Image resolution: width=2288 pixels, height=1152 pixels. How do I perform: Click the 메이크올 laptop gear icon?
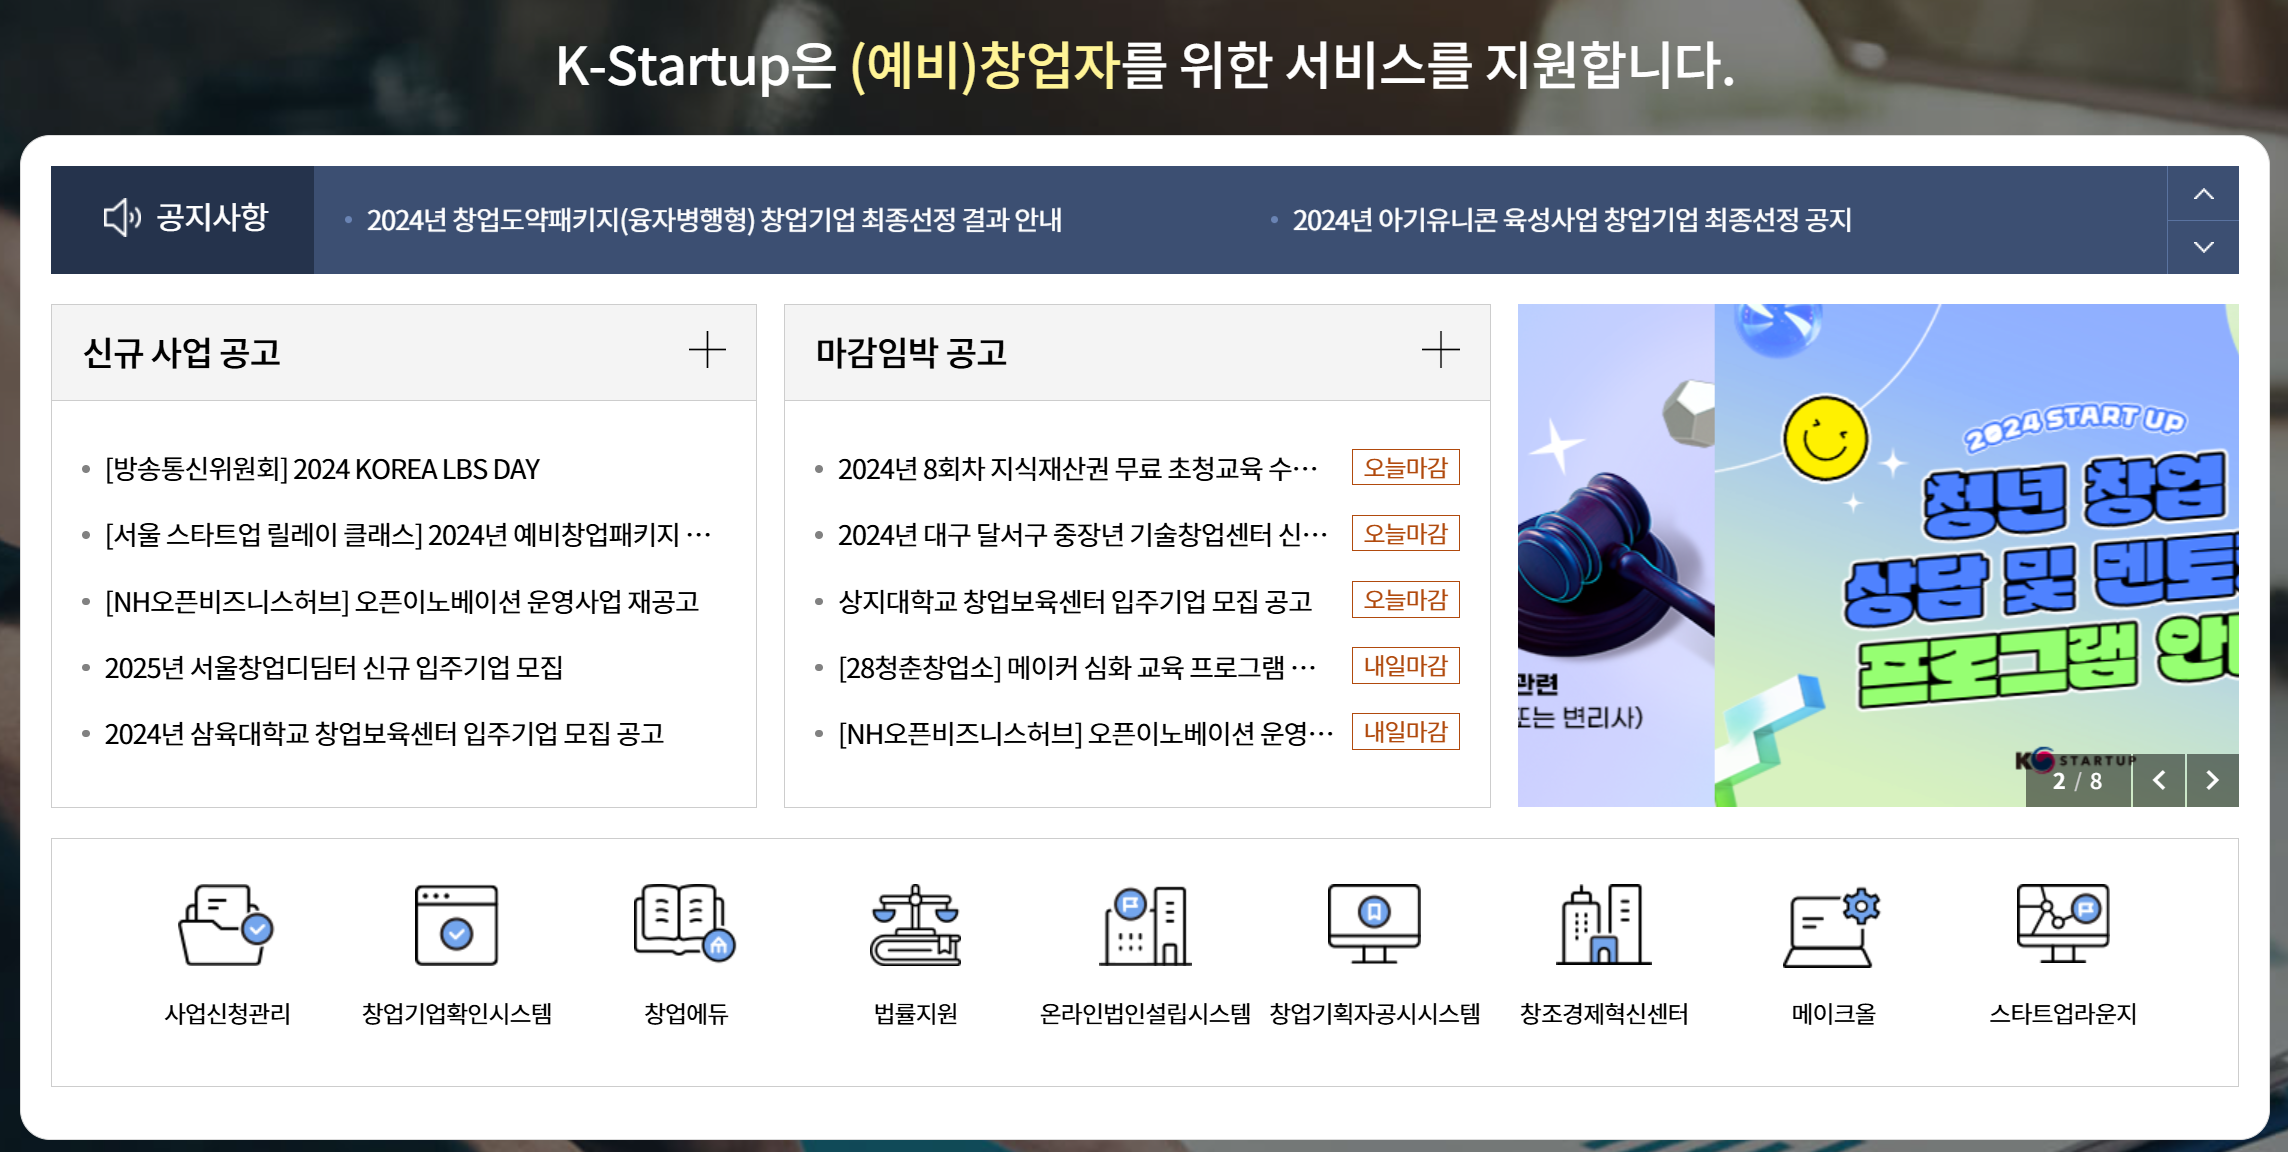point(1832,927)
